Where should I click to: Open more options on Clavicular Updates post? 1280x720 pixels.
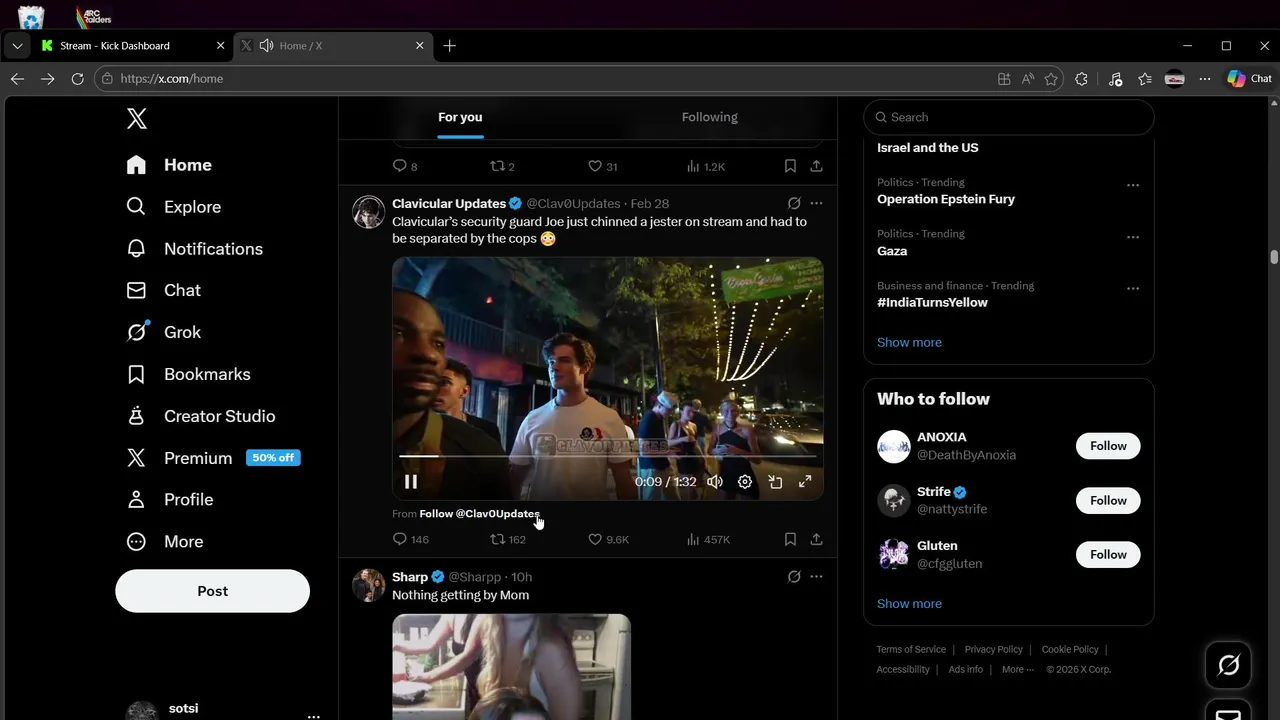816,203
